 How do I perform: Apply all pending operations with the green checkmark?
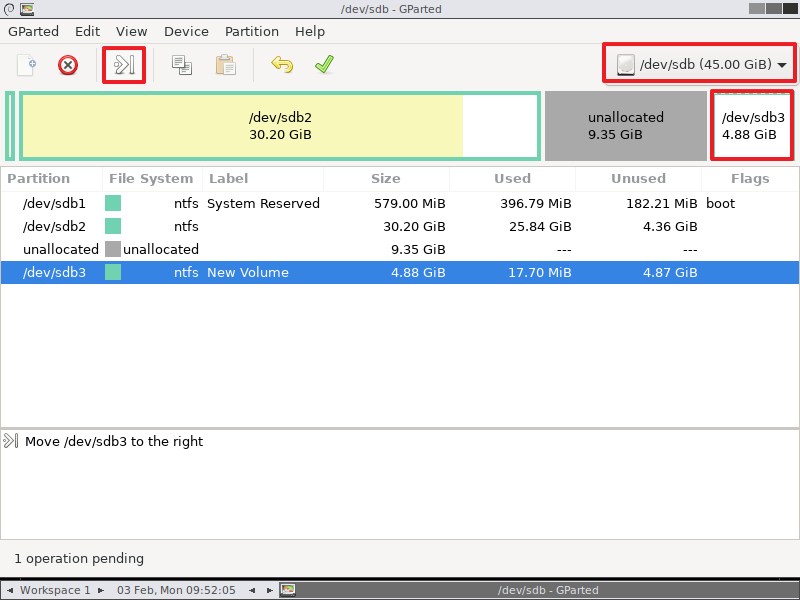[x=322, y=64]
